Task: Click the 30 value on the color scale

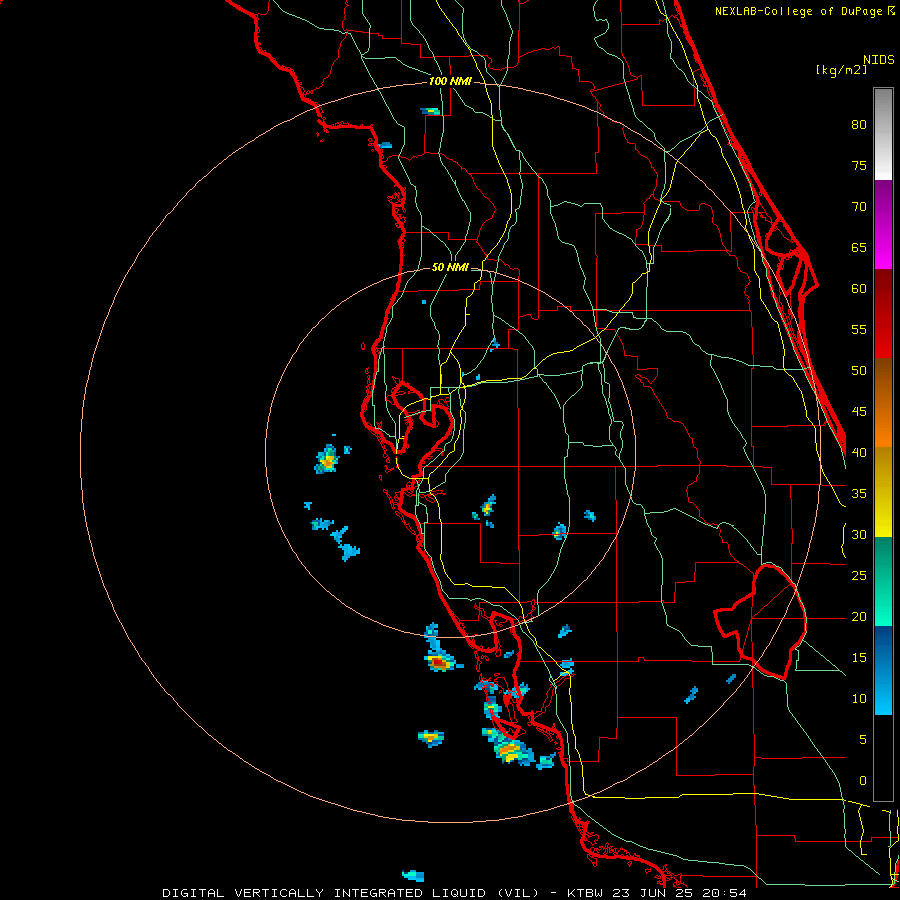Action: 859,534
